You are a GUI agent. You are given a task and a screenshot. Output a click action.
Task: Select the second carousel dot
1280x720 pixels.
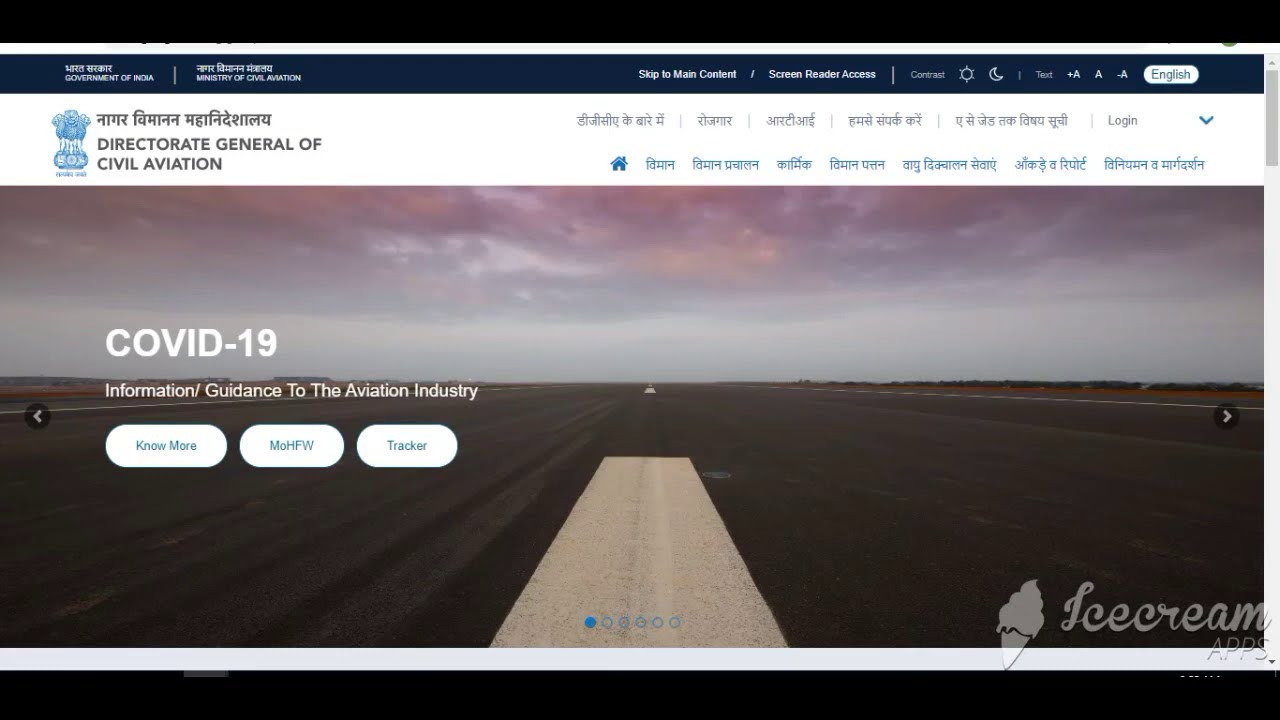coord(607,622)
